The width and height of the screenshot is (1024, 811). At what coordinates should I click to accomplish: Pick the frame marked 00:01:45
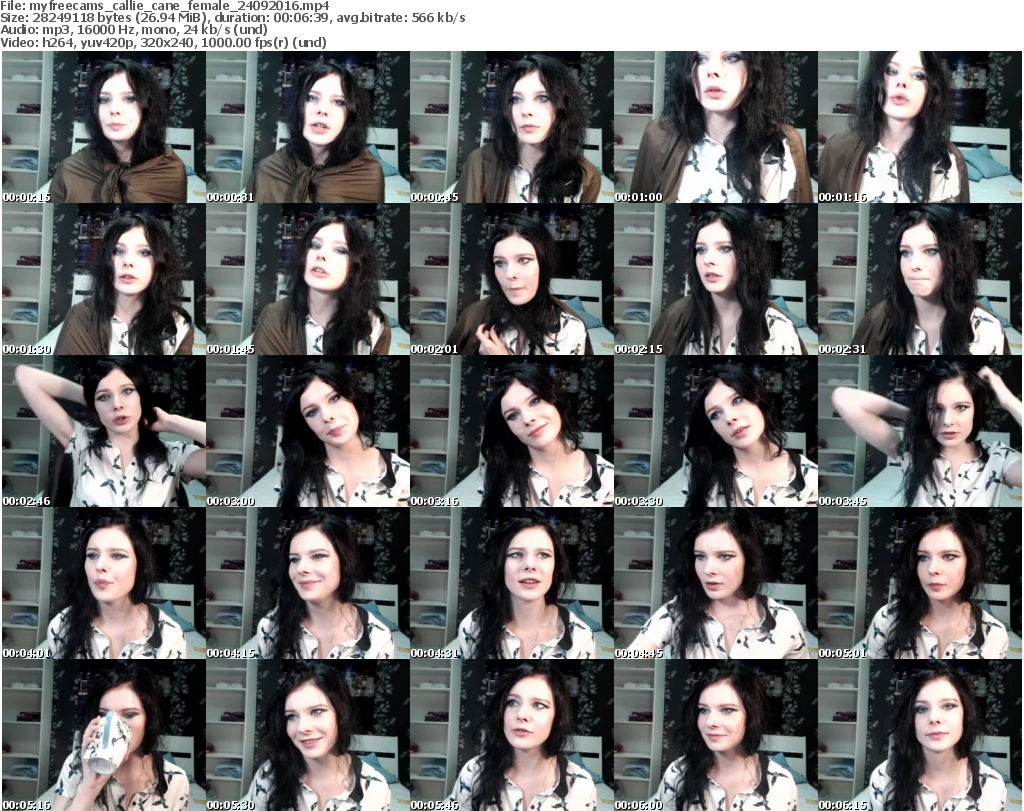[x=308, y=279]
